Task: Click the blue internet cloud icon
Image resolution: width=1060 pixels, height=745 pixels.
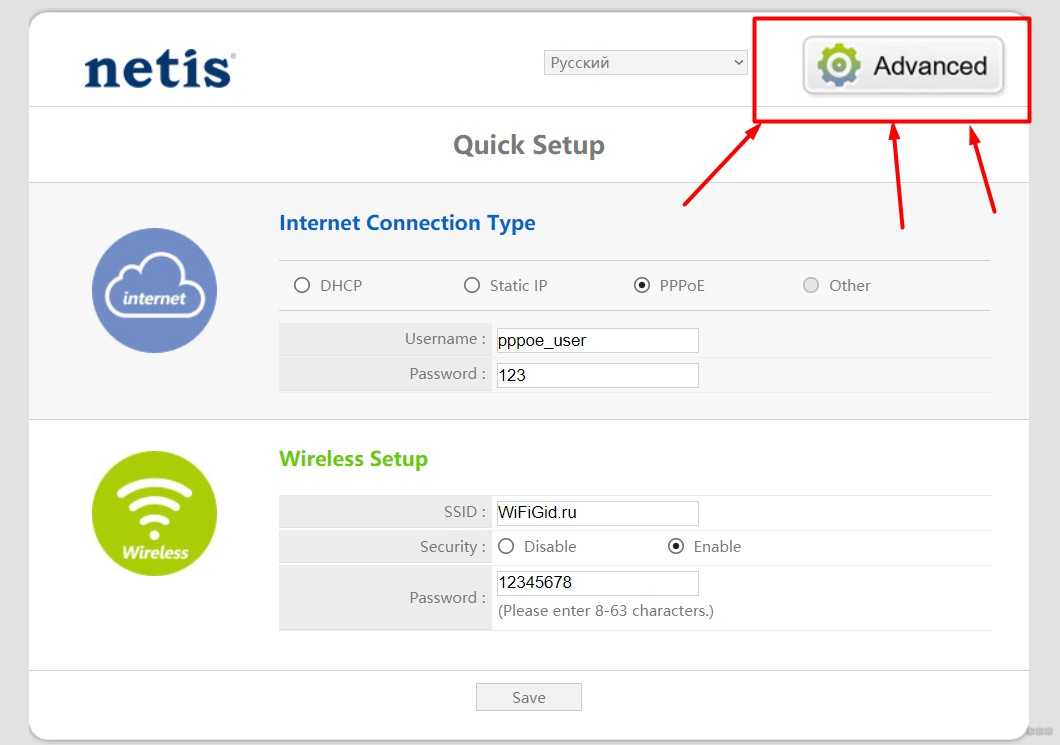Action: (x=154, y=290)
